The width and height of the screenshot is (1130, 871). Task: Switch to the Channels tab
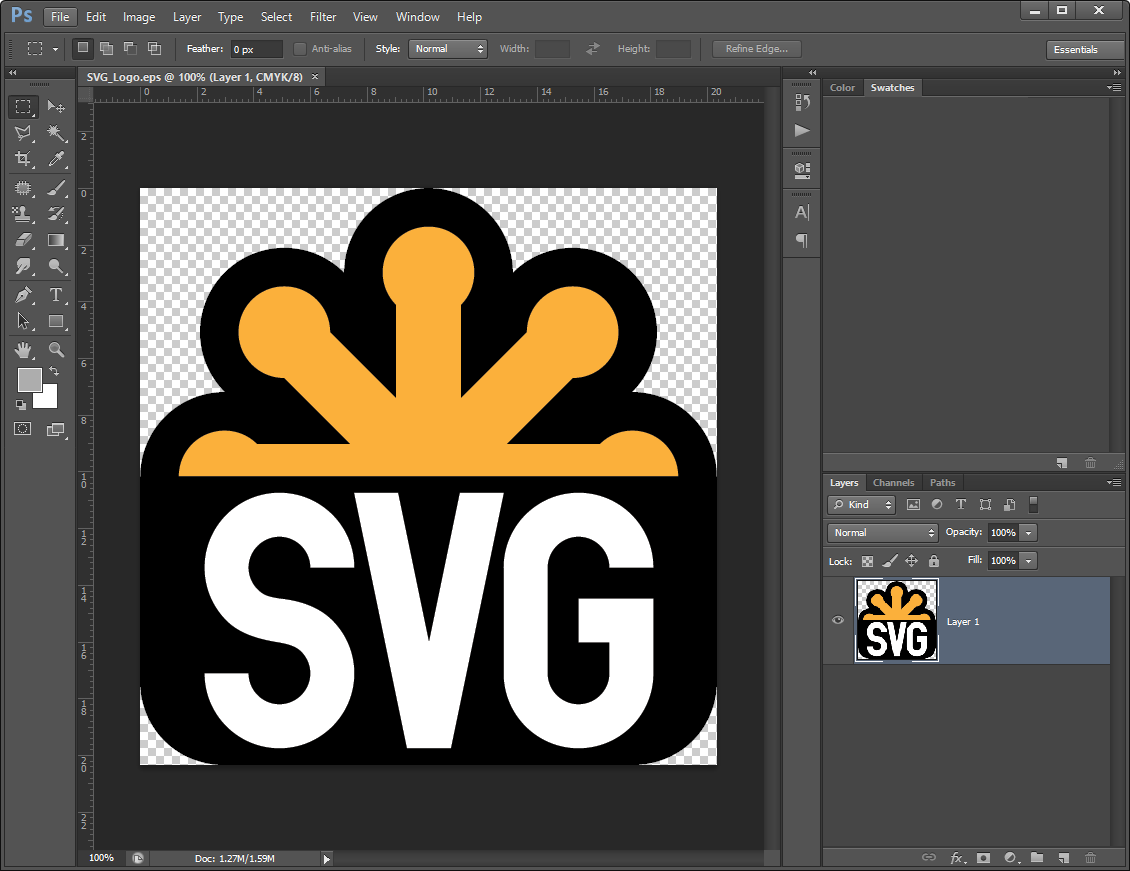coord(893,483)
